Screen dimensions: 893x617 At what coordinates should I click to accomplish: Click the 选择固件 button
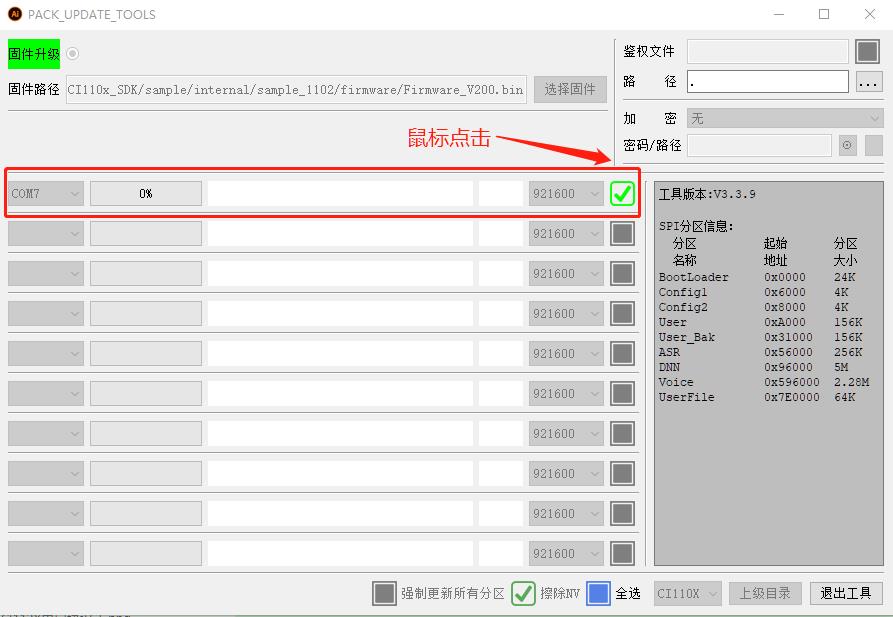coord(570,89)
